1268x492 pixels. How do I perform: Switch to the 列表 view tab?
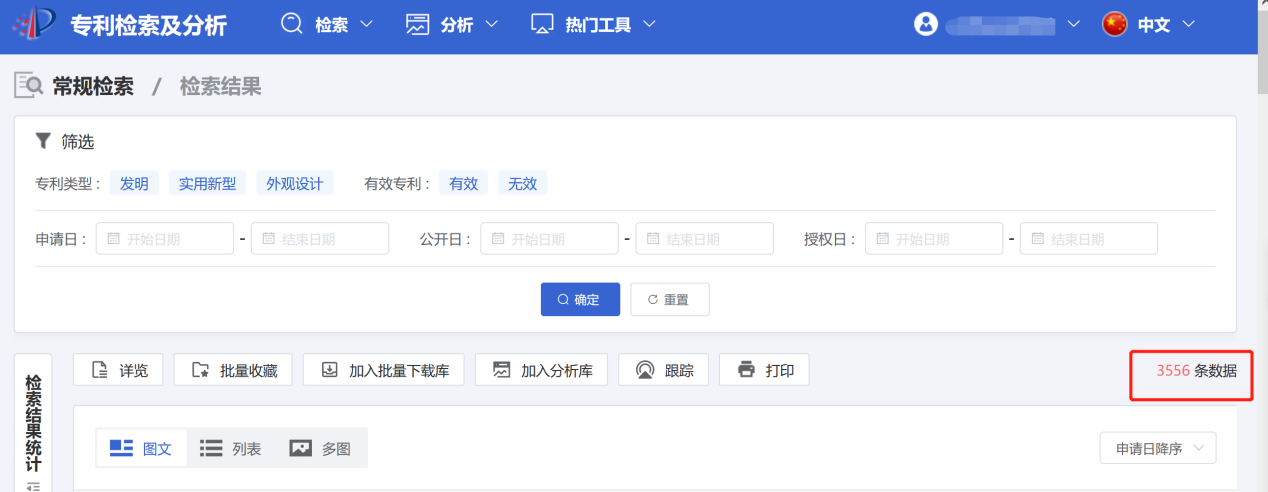(x=231, y=449)
